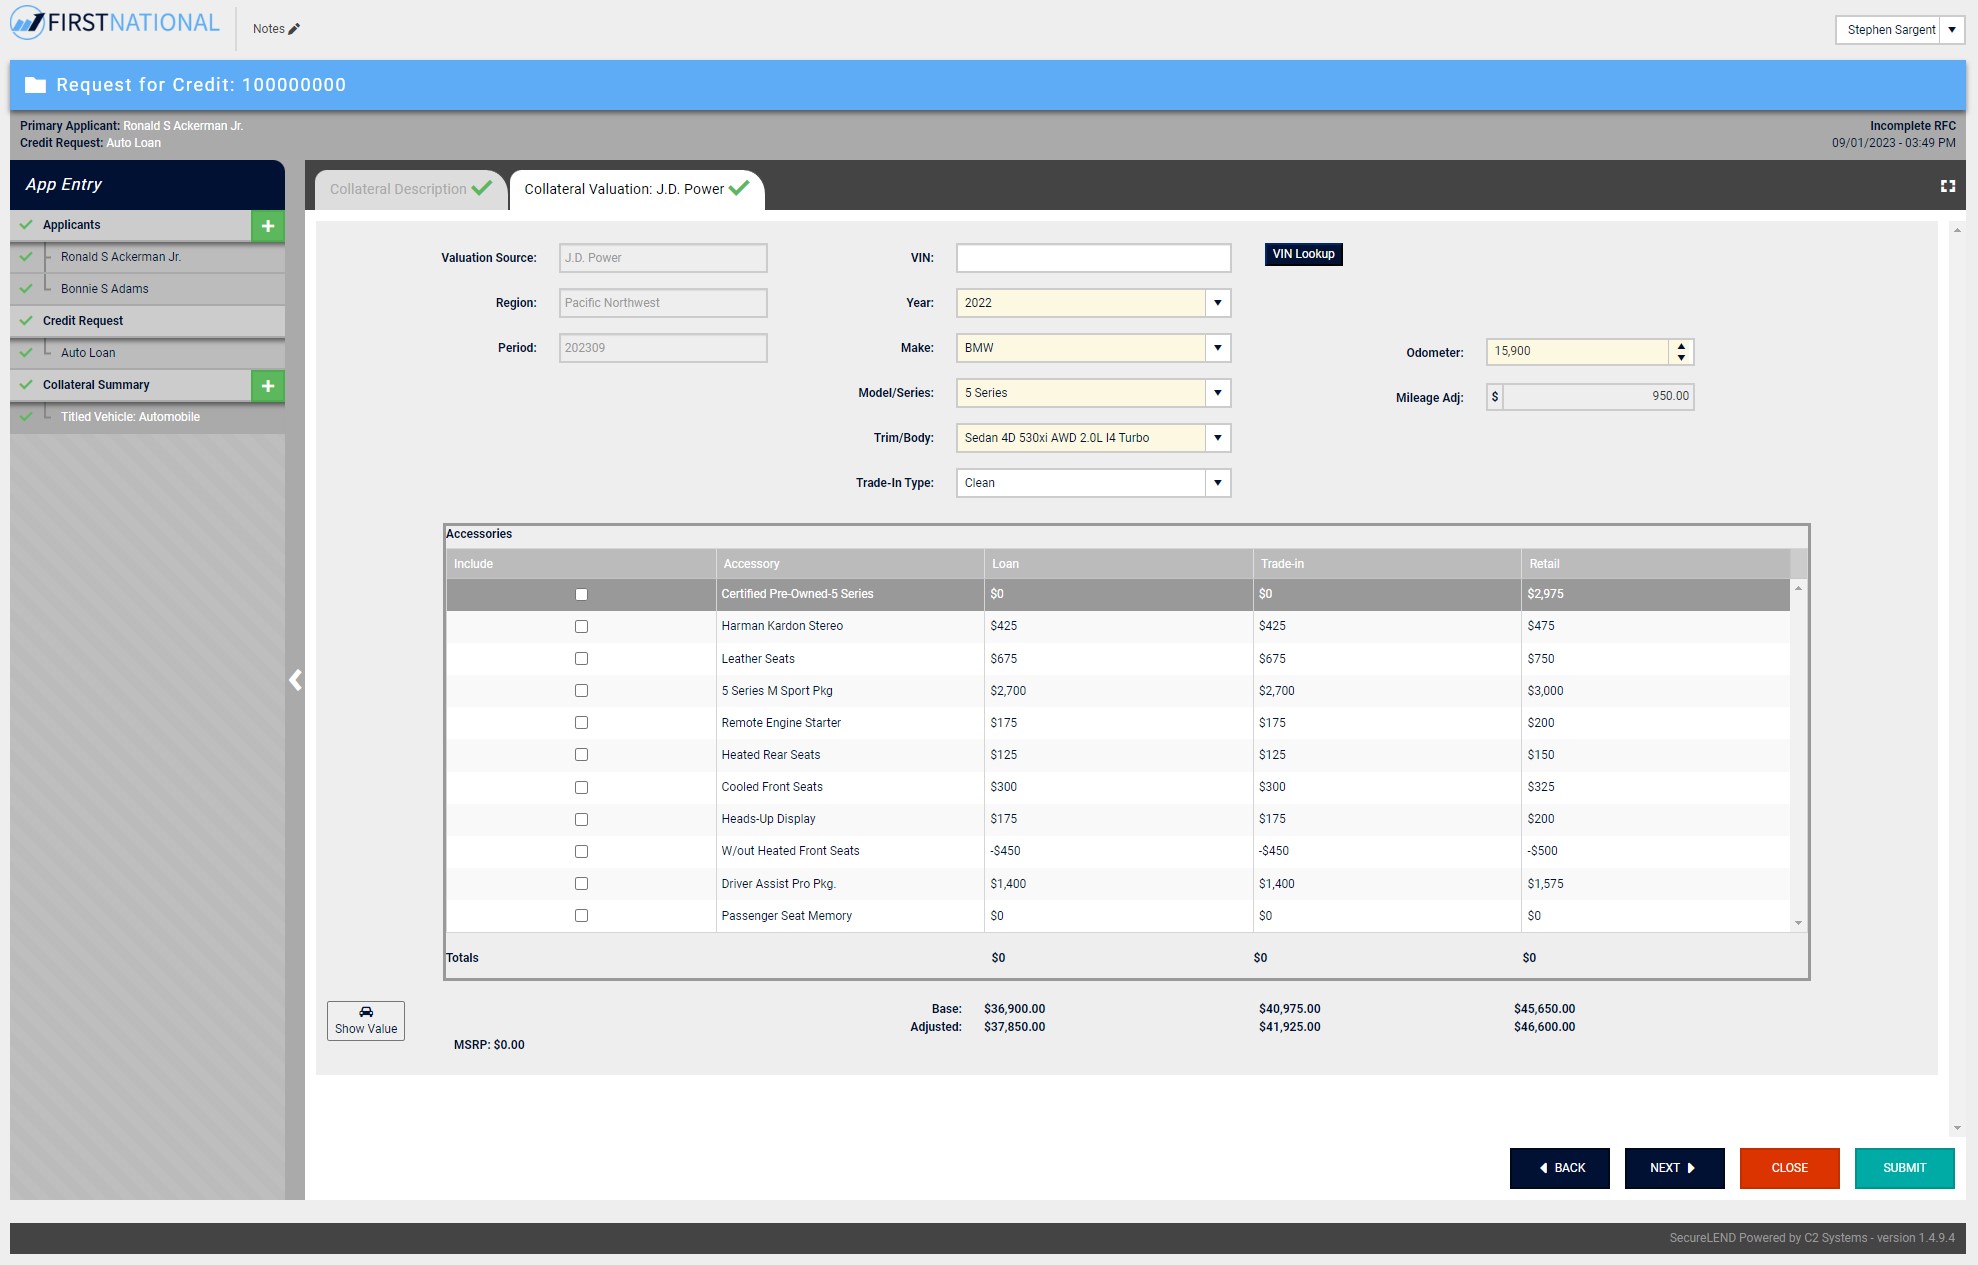Click the checkmark on the Collateral Description tab
The height and width of the screenshot is (1265, 1978).
482,188
